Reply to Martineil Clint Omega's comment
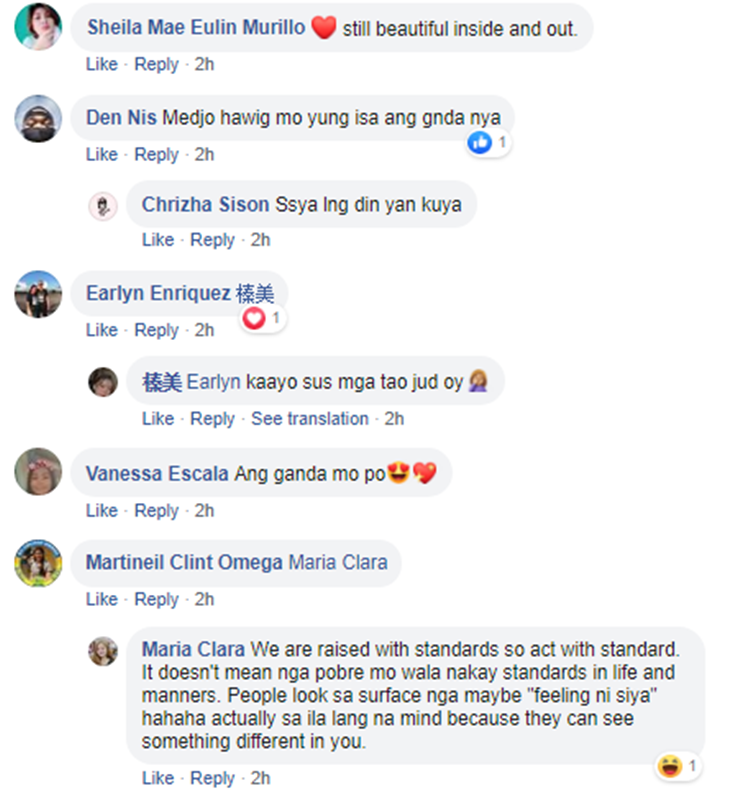 (x=156, y=600)
